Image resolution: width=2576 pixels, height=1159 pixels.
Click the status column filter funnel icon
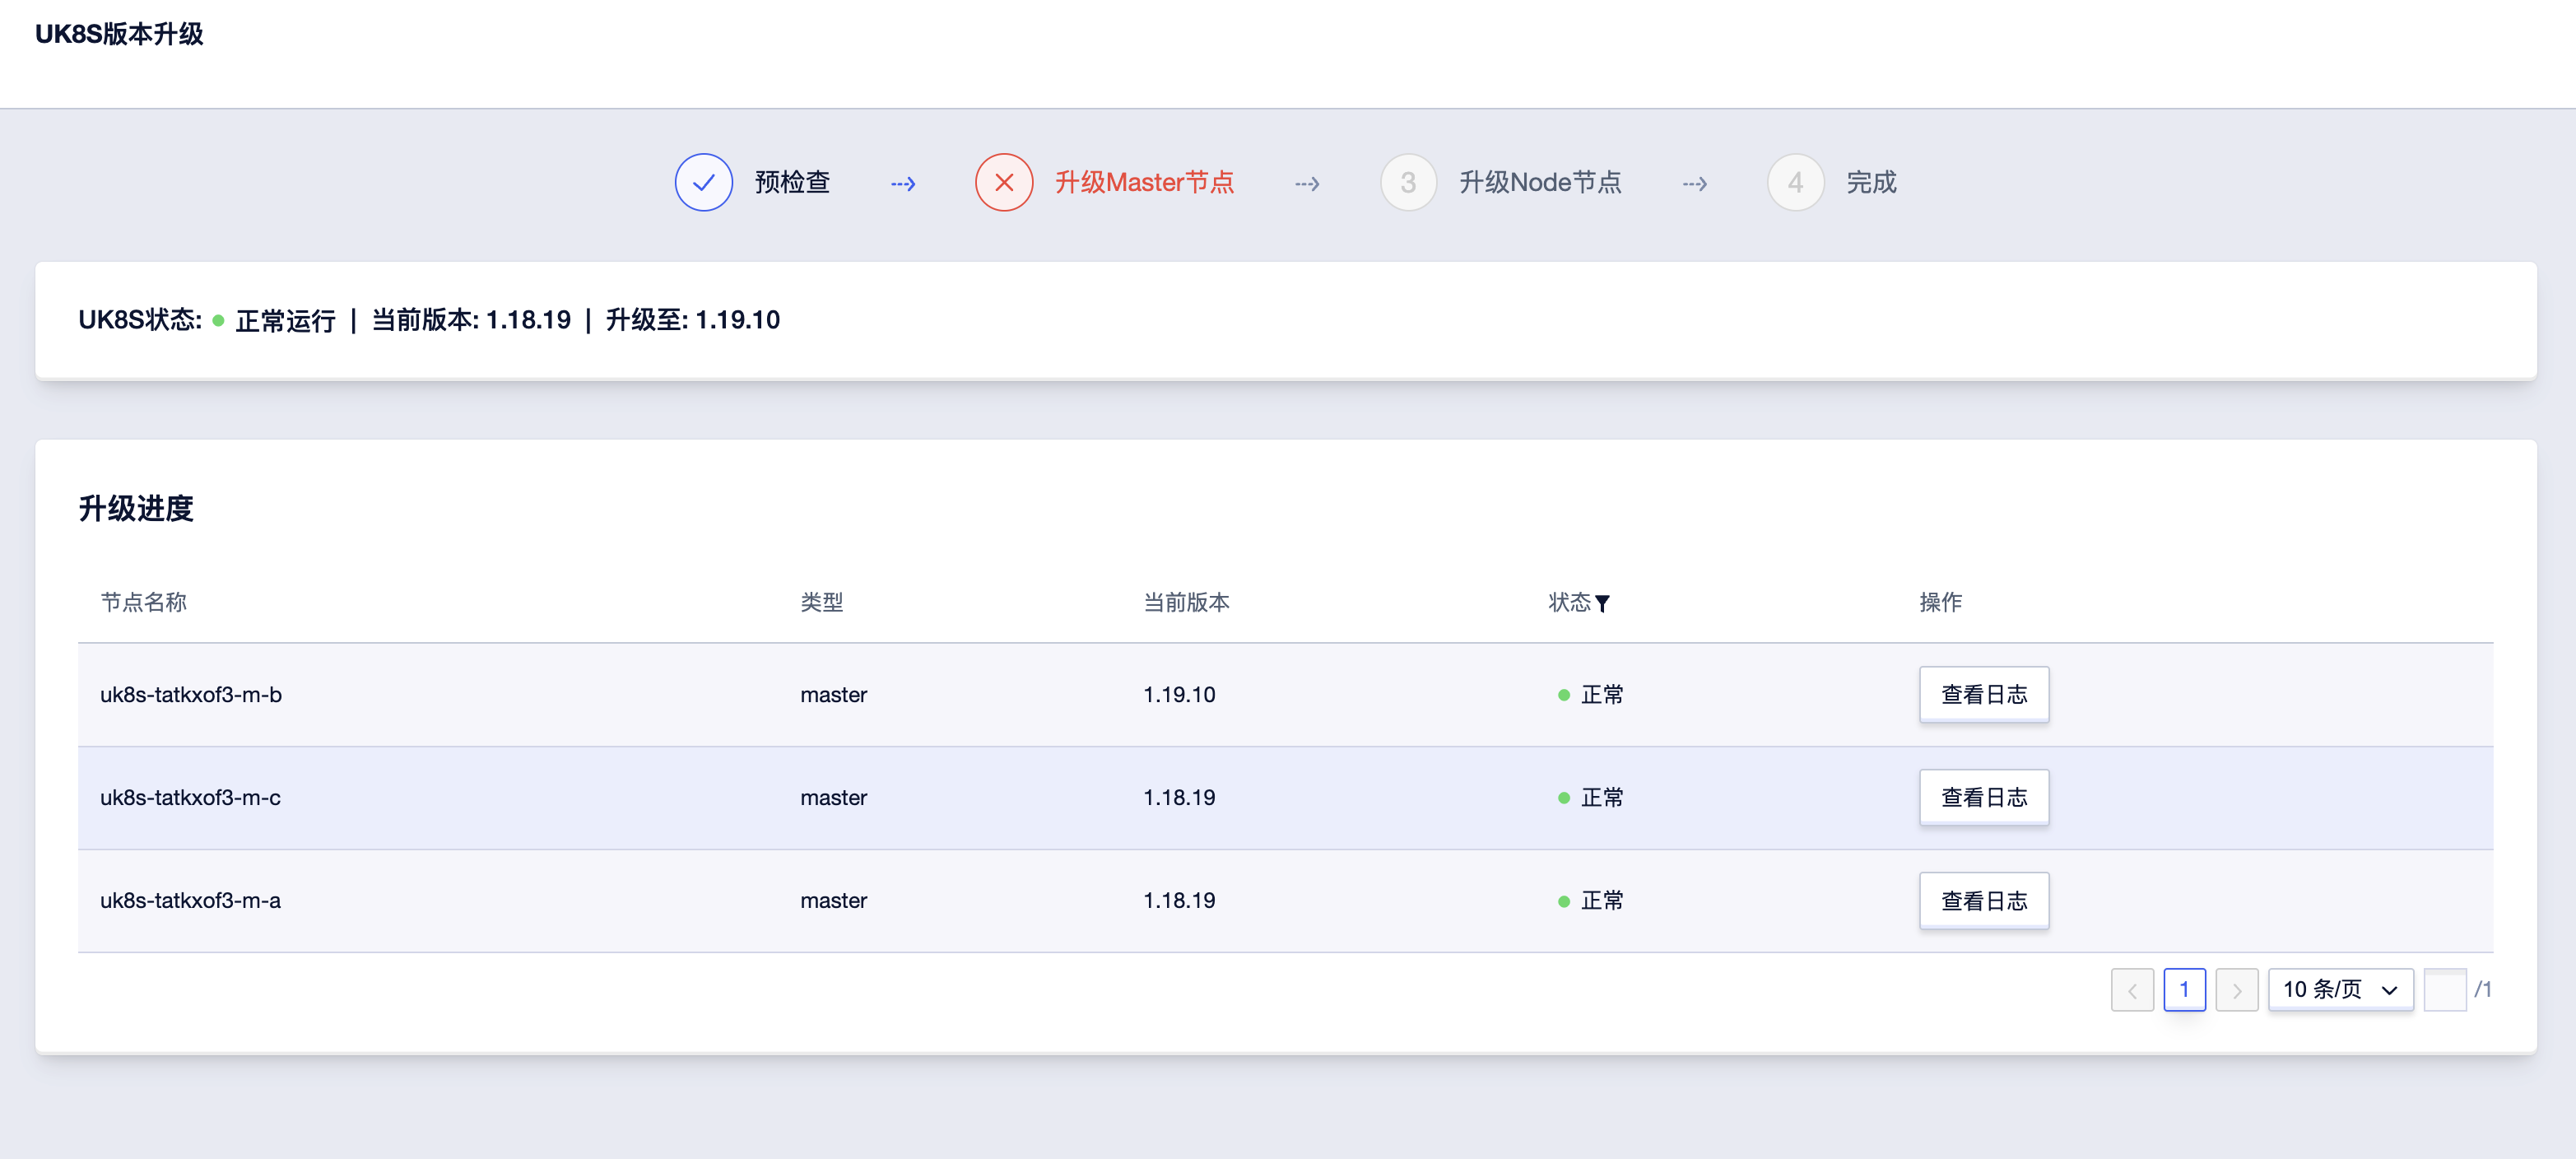[x=1602, y=603]
